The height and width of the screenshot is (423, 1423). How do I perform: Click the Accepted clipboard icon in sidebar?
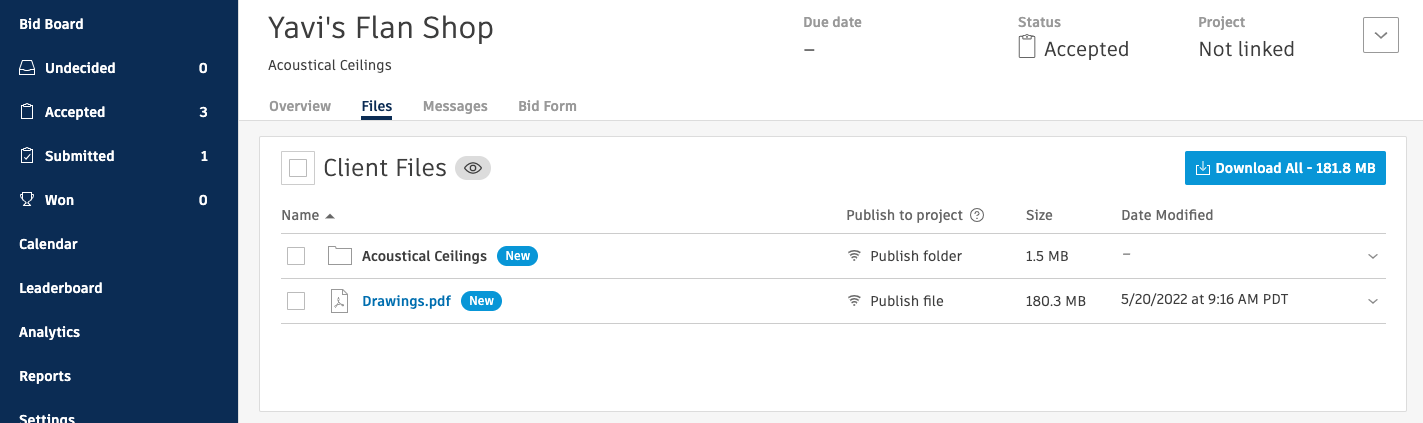[27, 112]
